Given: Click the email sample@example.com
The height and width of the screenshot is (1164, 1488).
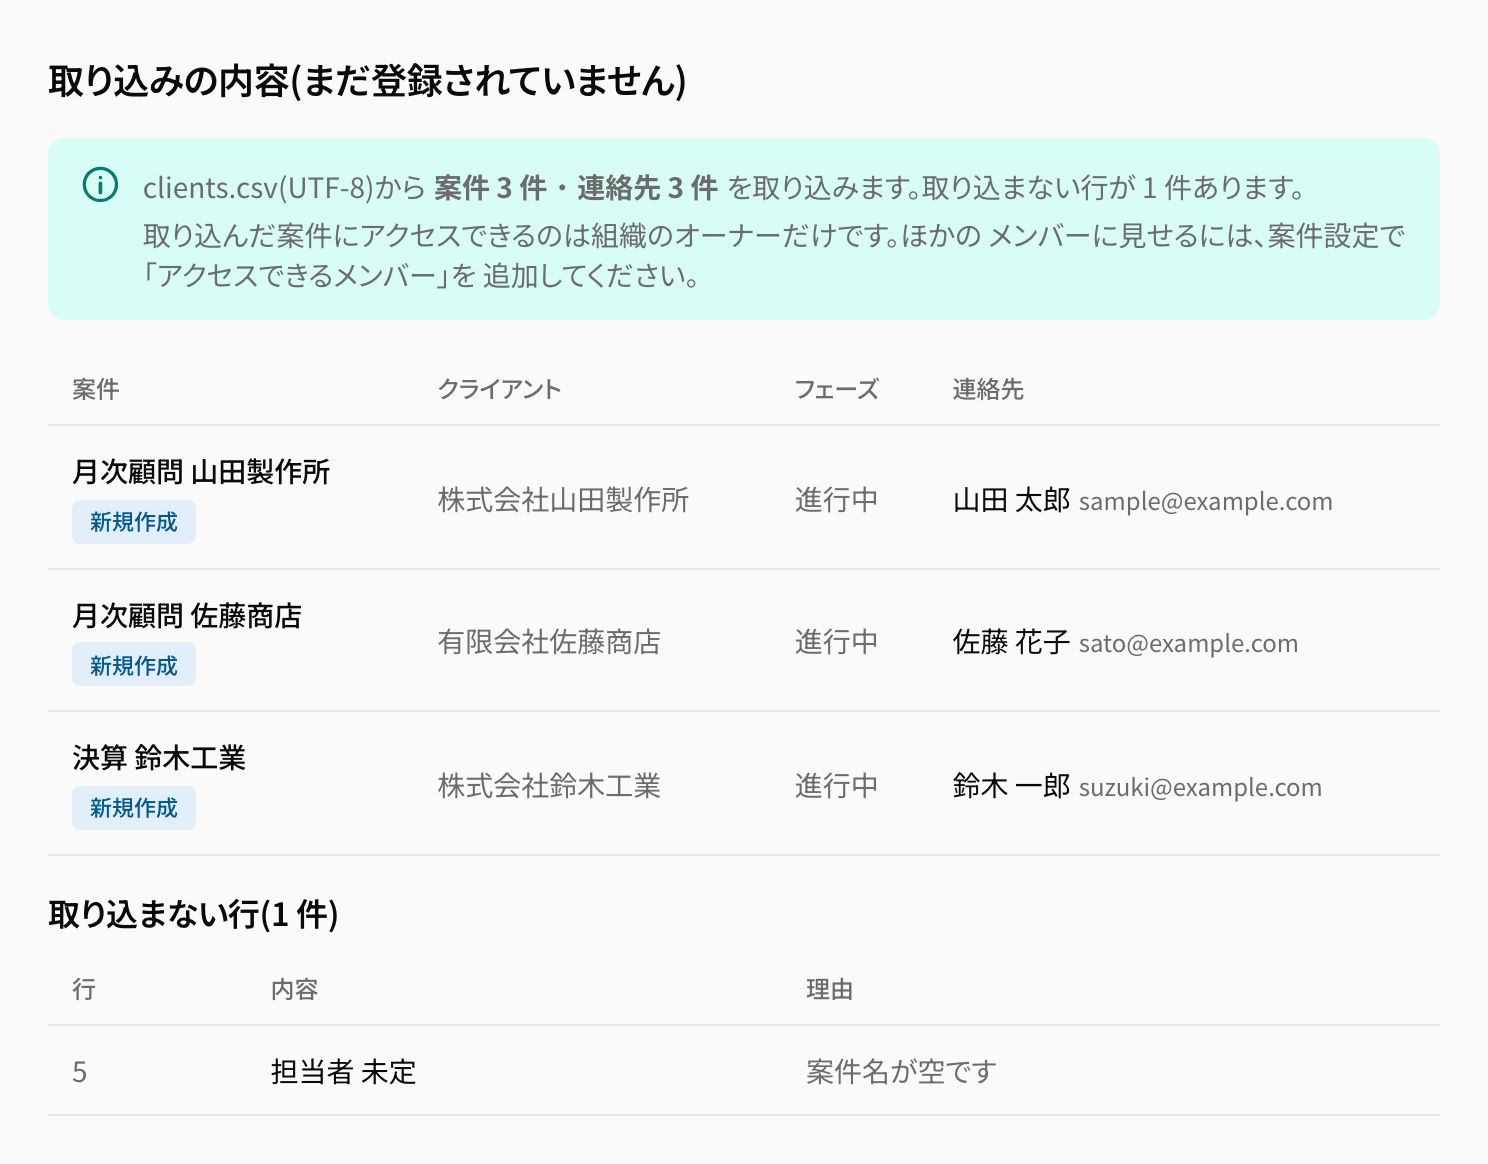Looking at the screenshot, I should pos(1206,501).
